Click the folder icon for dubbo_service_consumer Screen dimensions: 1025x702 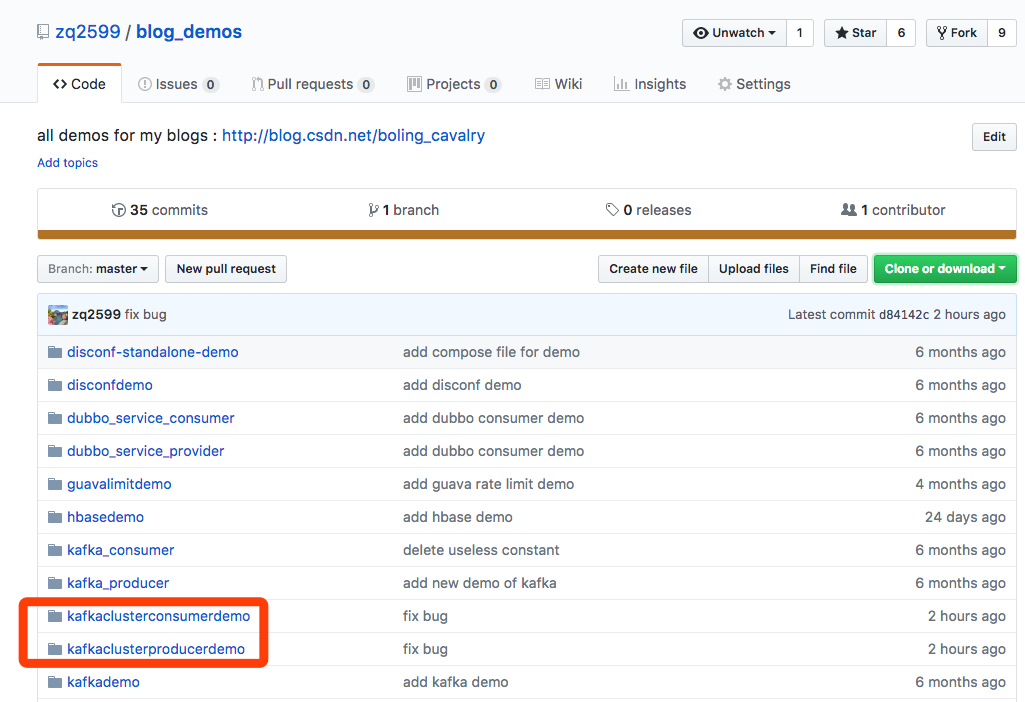point(55,418)
